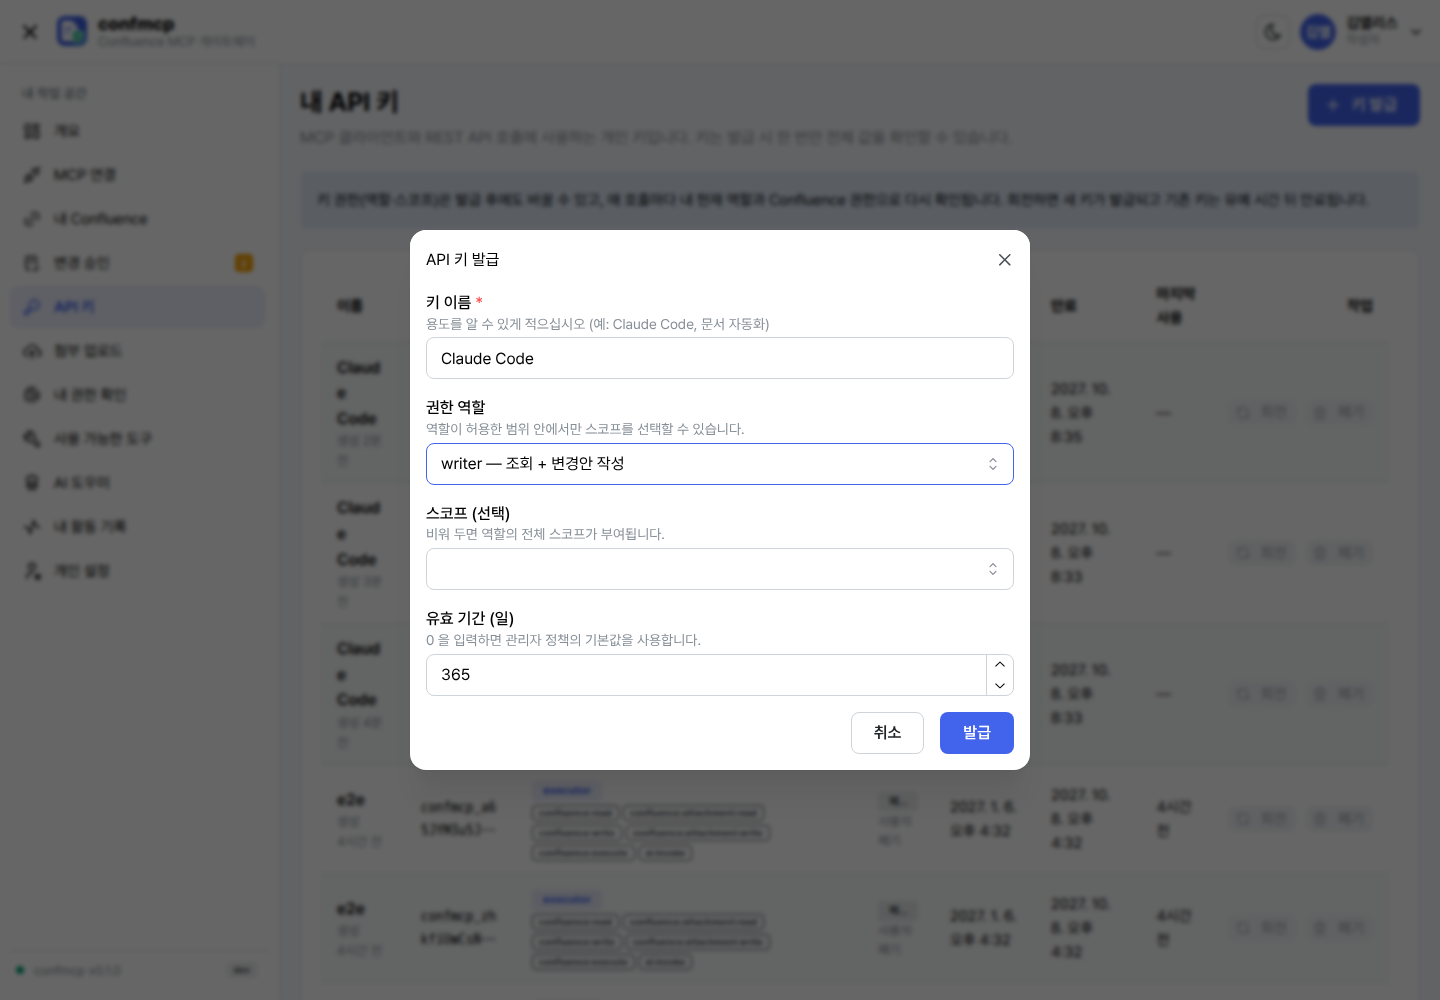Click the confmcp logo in the header

[x=72, y=31]
